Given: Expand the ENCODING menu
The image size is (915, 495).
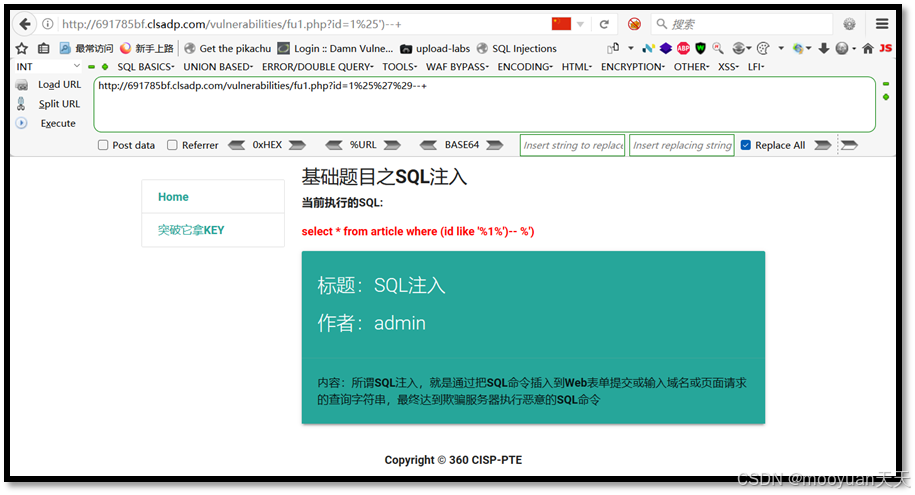Looking at the screenshot, I should [x=525, y=67].
